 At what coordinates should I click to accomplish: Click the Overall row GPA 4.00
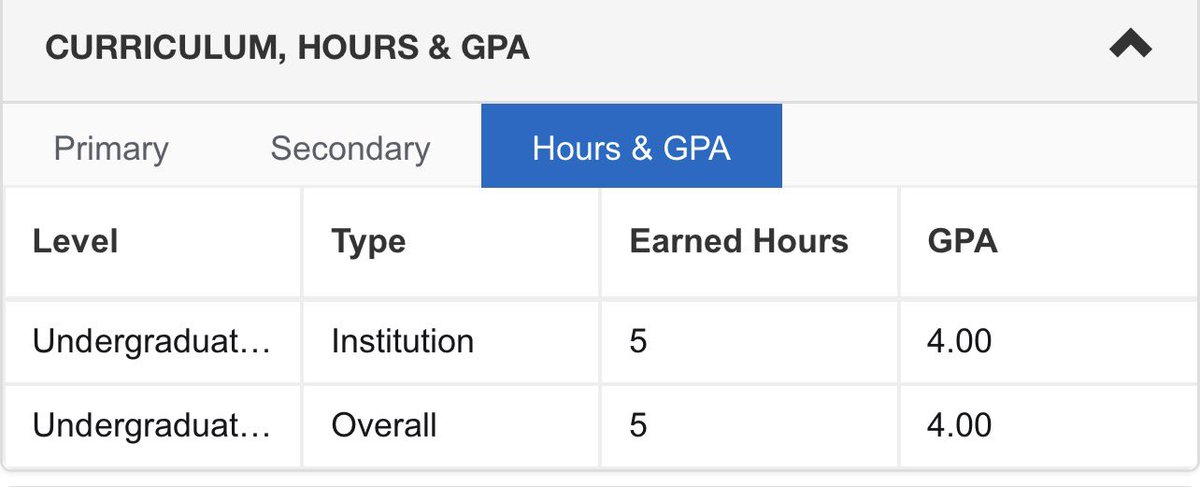[x=960, y=425]
